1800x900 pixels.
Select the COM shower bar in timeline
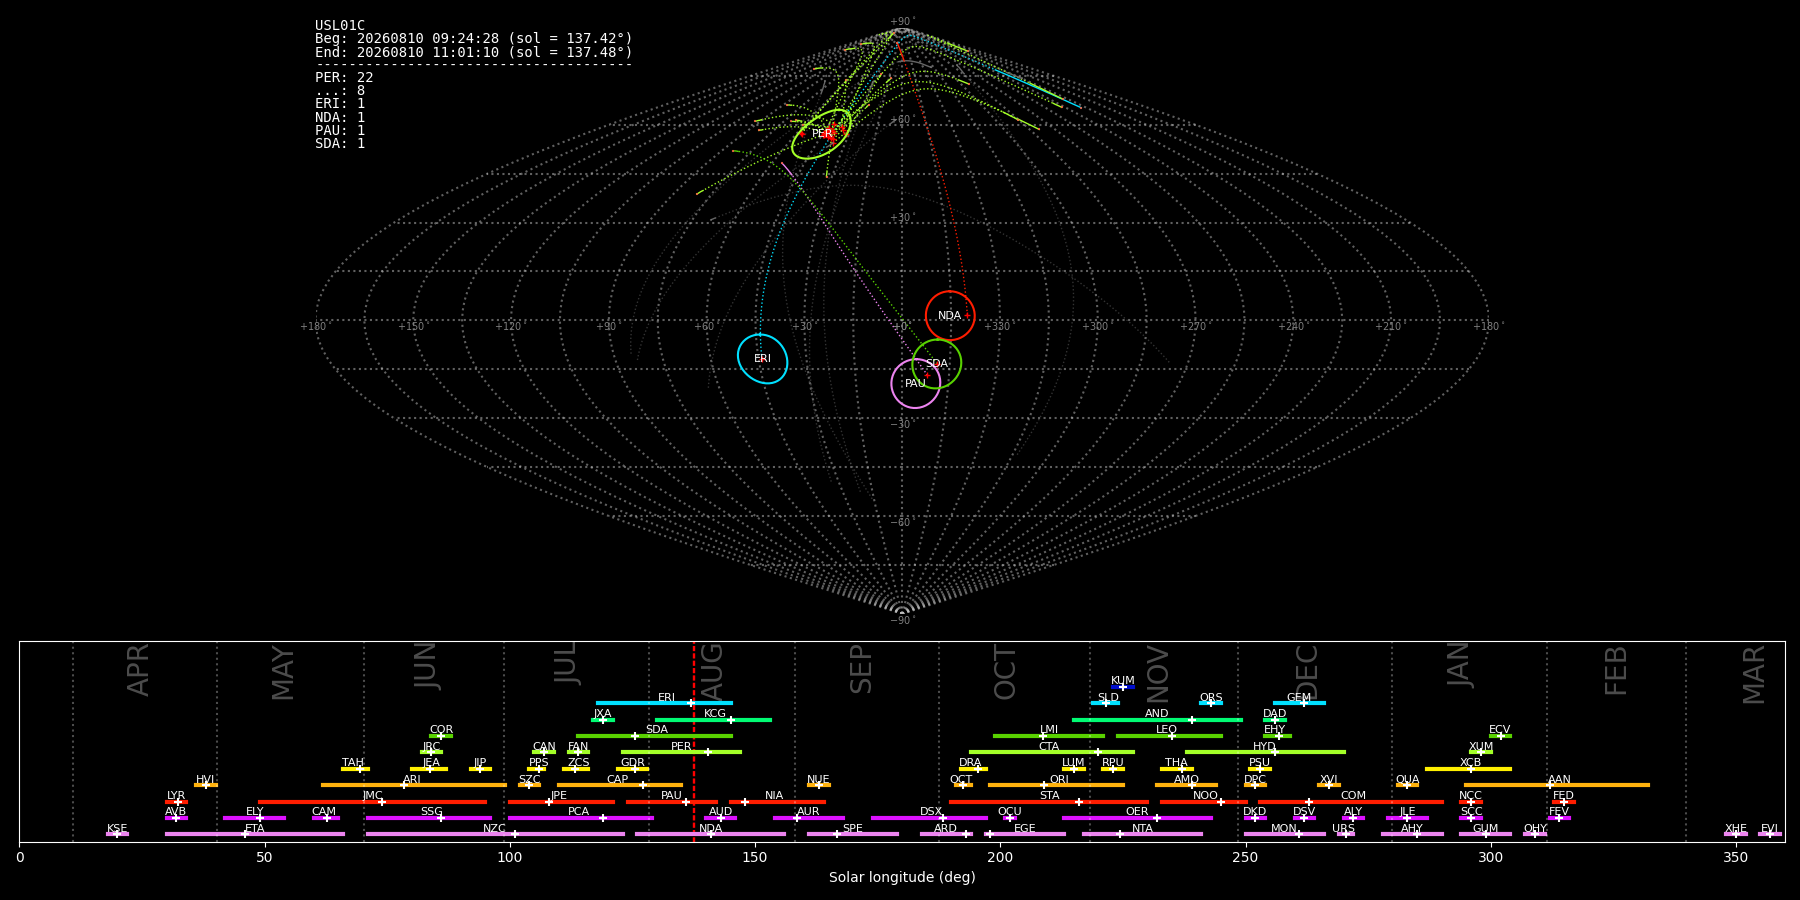coord(1351,802)
